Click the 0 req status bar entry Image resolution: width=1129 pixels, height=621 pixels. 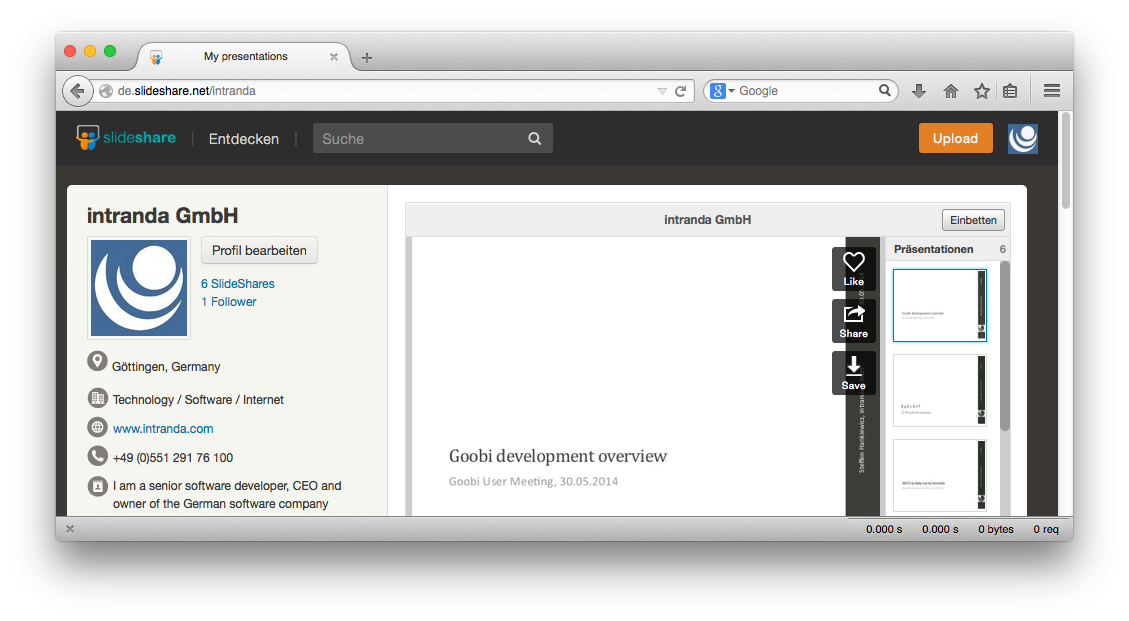pos(1046,529)
